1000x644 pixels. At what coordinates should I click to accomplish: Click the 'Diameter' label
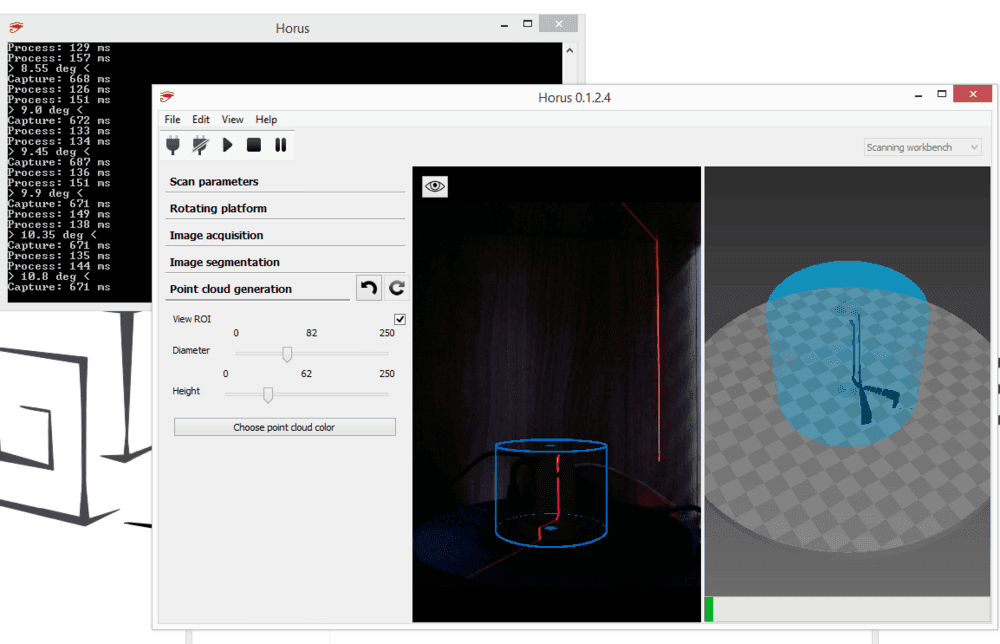click(x=191, y=350)
